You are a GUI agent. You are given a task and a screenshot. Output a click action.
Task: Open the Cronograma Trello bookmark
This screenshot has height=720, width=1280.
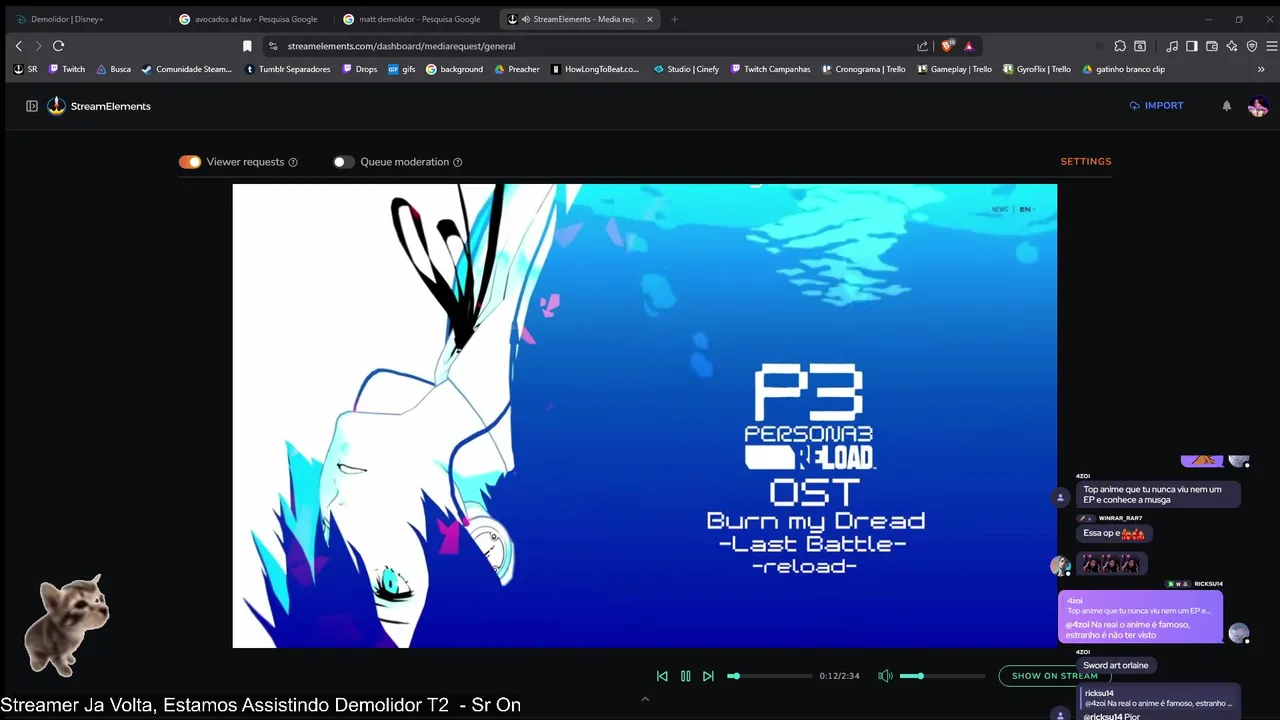[x=863, y=69]
